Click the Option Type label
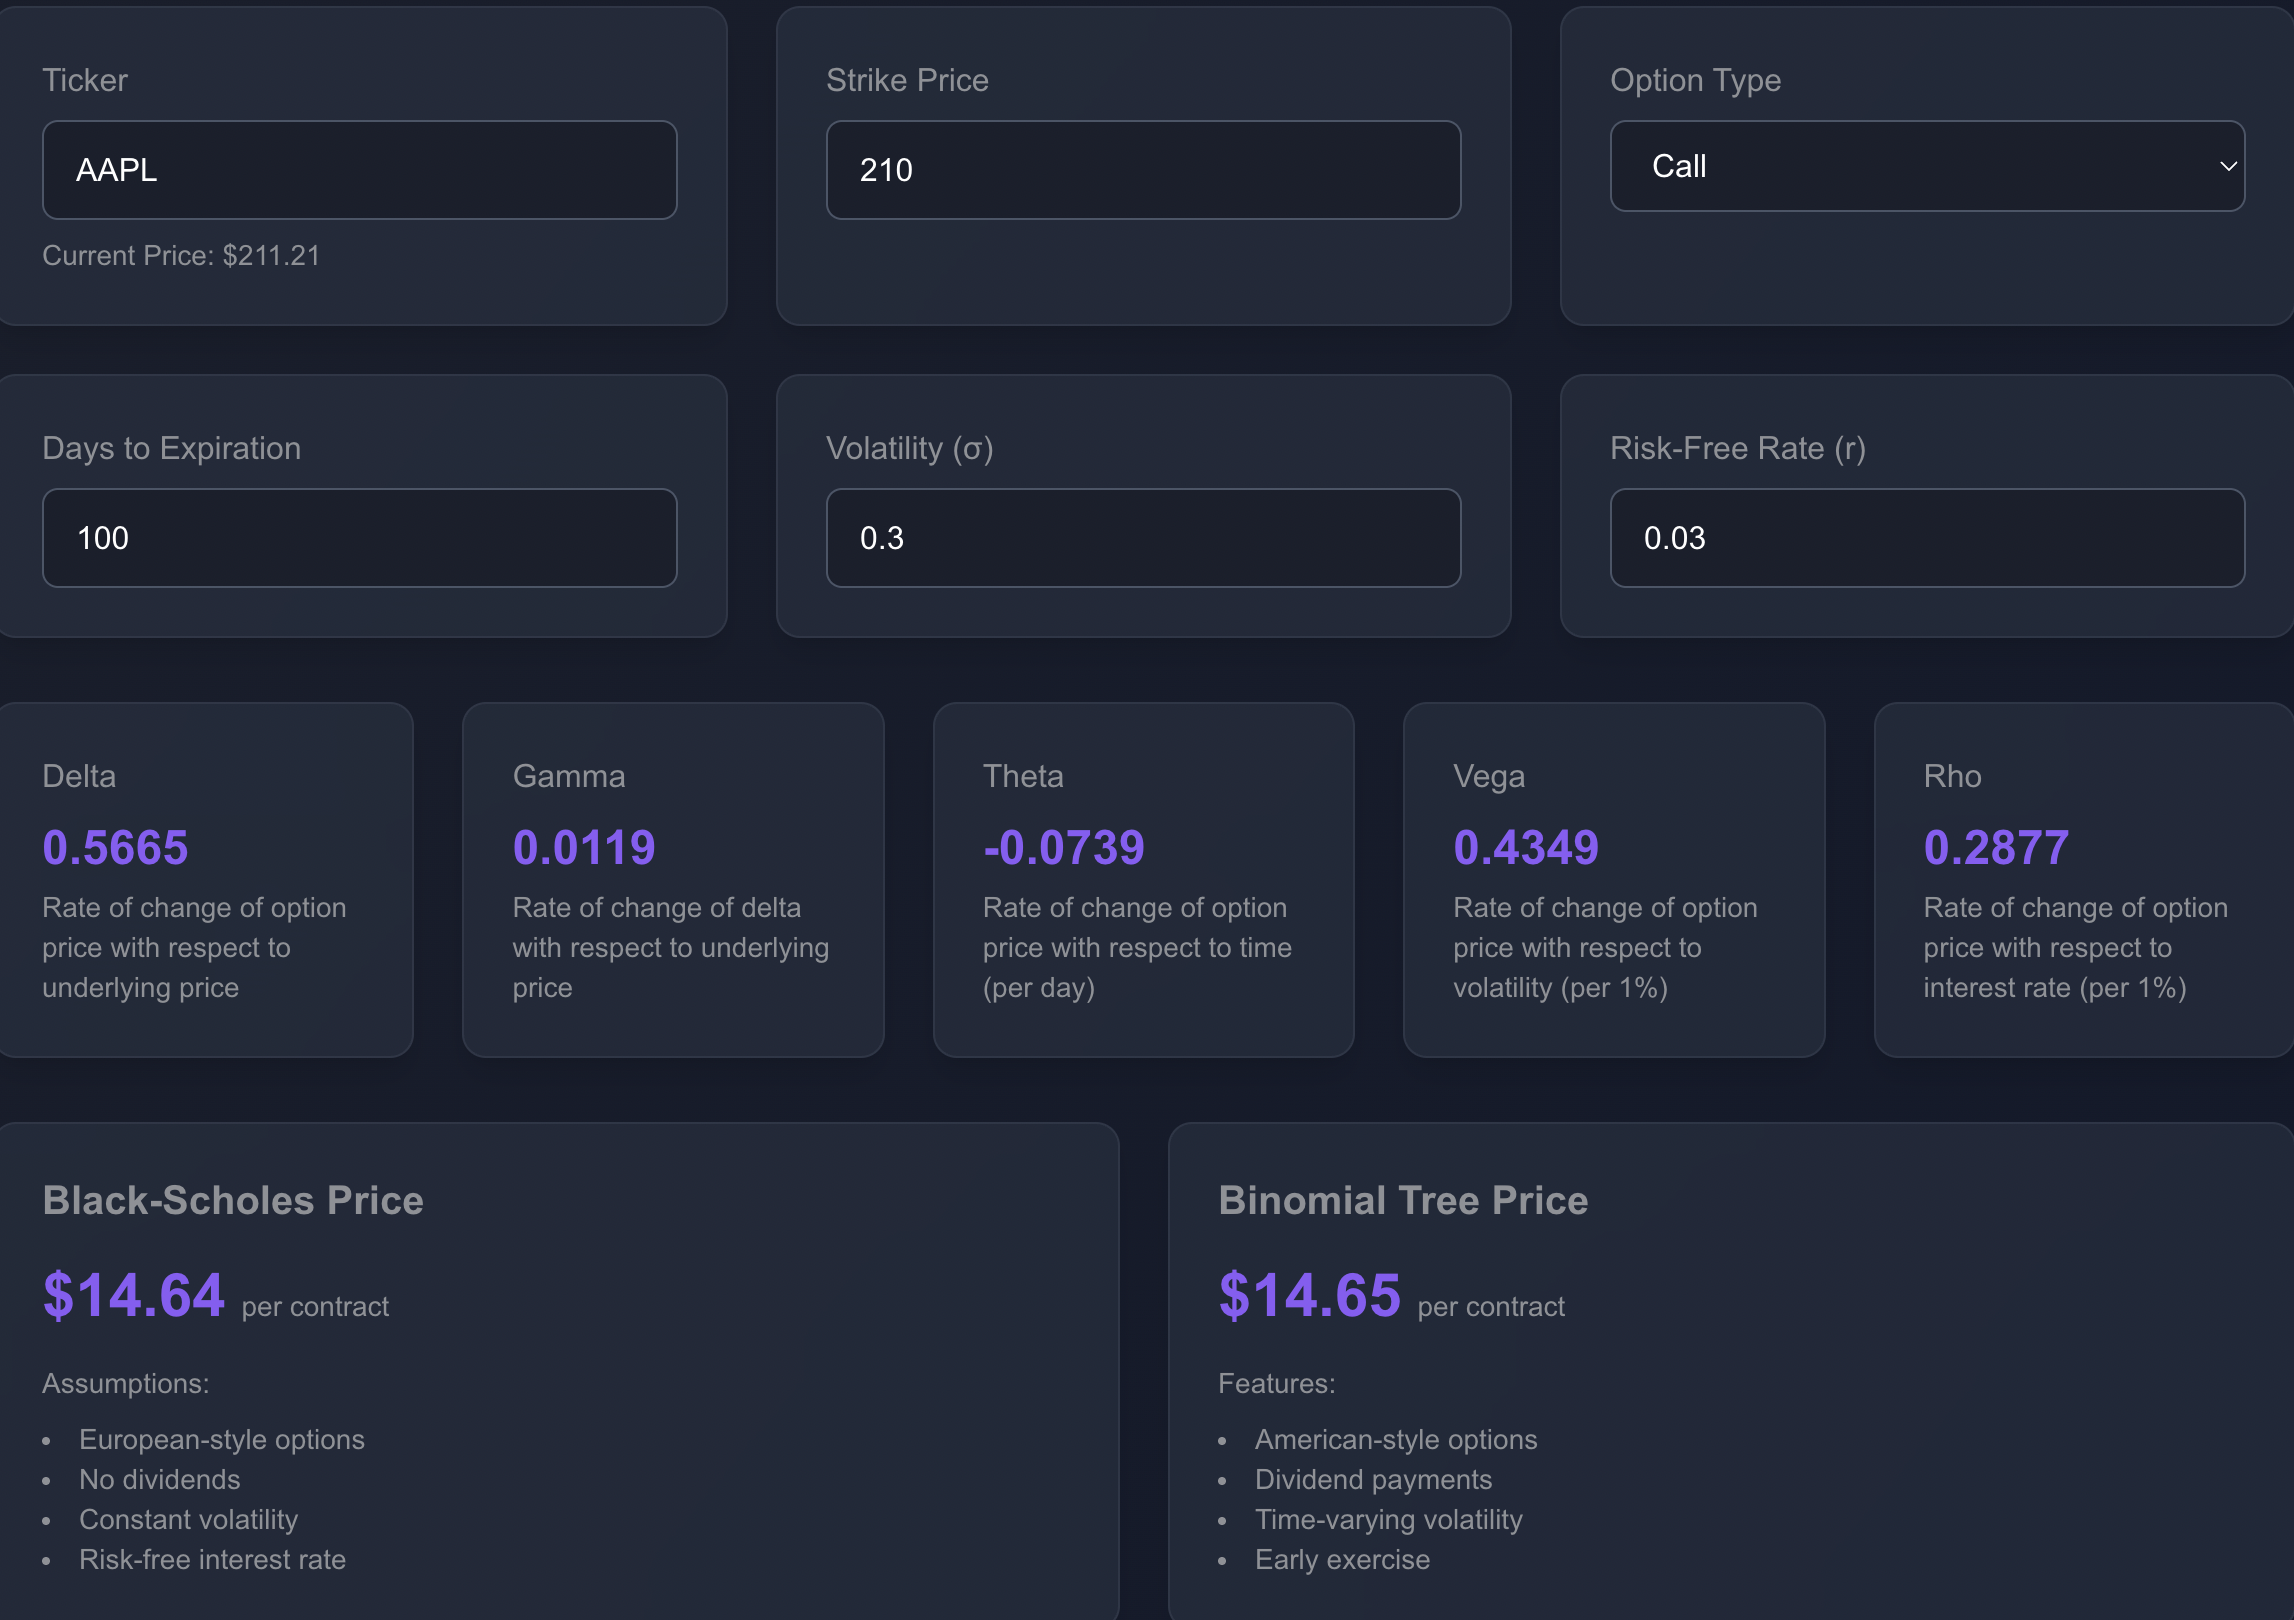The height and width of the screenshot is (1620, 2294). tap(1696, 80)
